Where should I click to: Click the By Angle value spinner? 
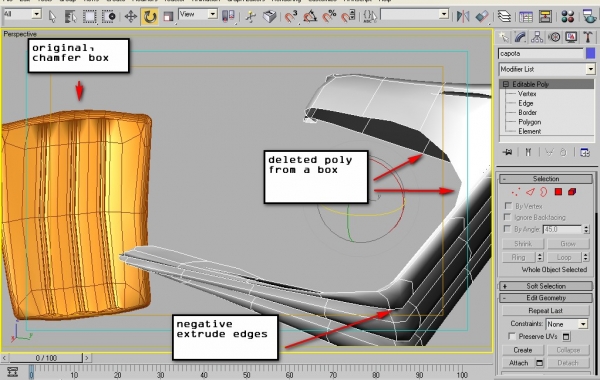(586, 229)
